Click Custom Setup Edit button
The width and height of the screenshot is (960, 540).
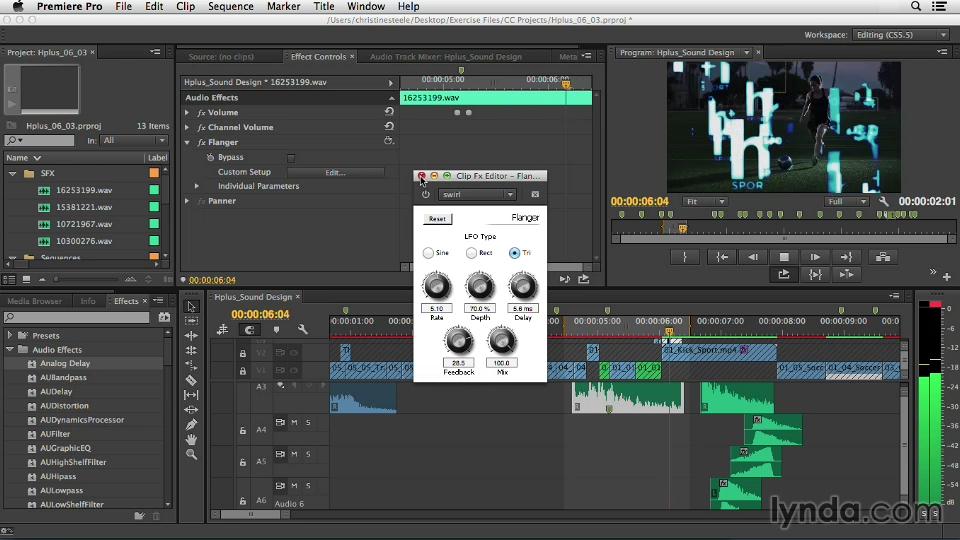click(336, 173)
